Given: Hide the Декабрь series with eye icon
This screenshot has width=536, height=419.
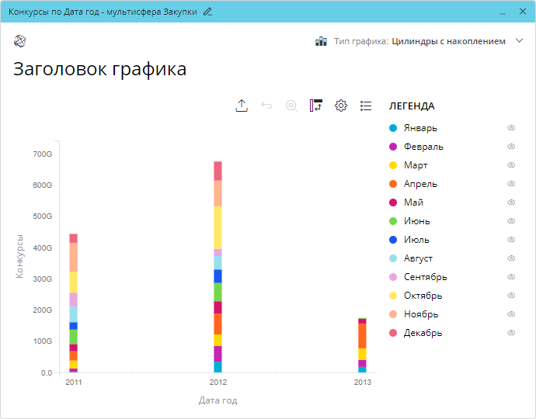Looking at the screenshot, I should pos(511,333).
